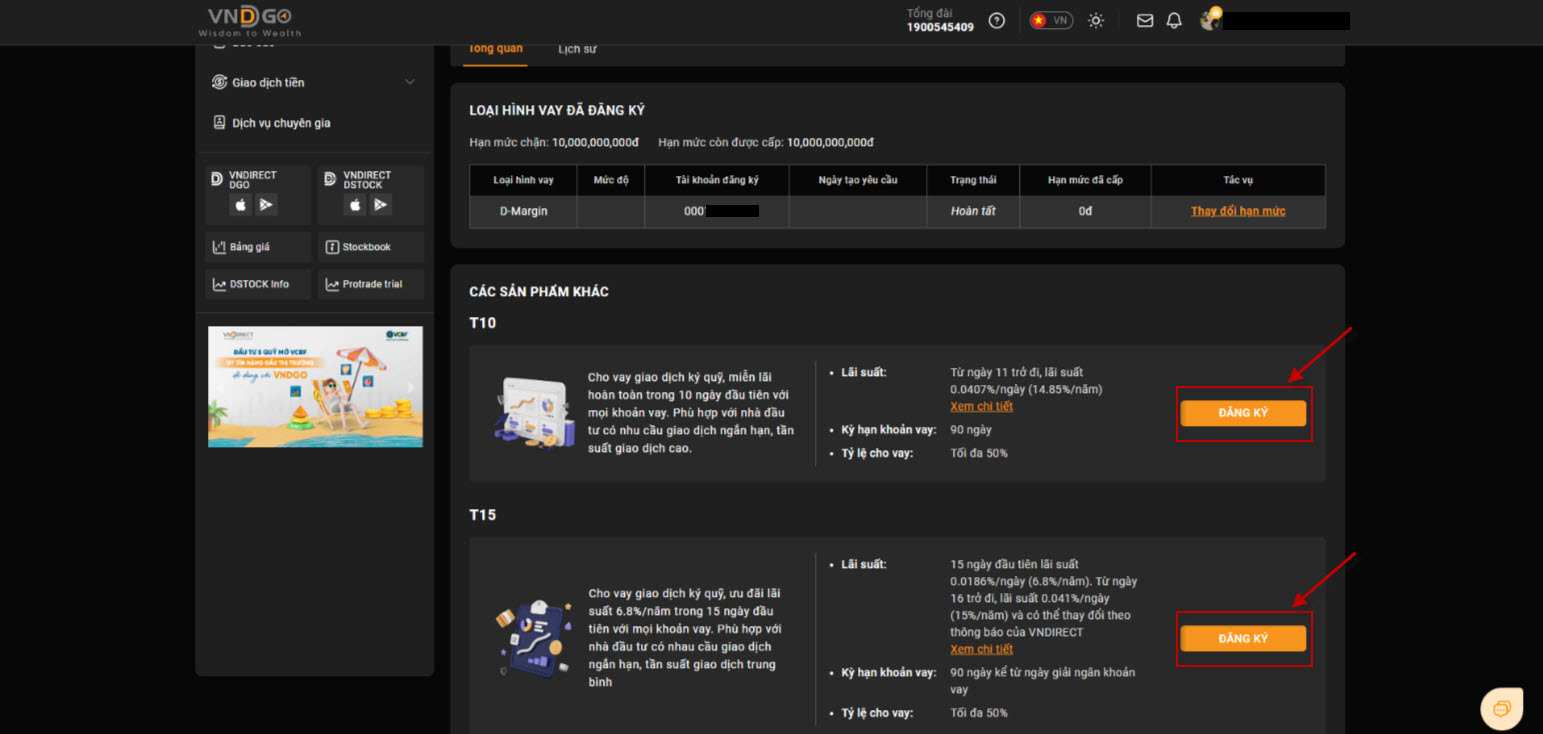
Task: Click the Thay đổi hạn mức link
Action: 1238,211
